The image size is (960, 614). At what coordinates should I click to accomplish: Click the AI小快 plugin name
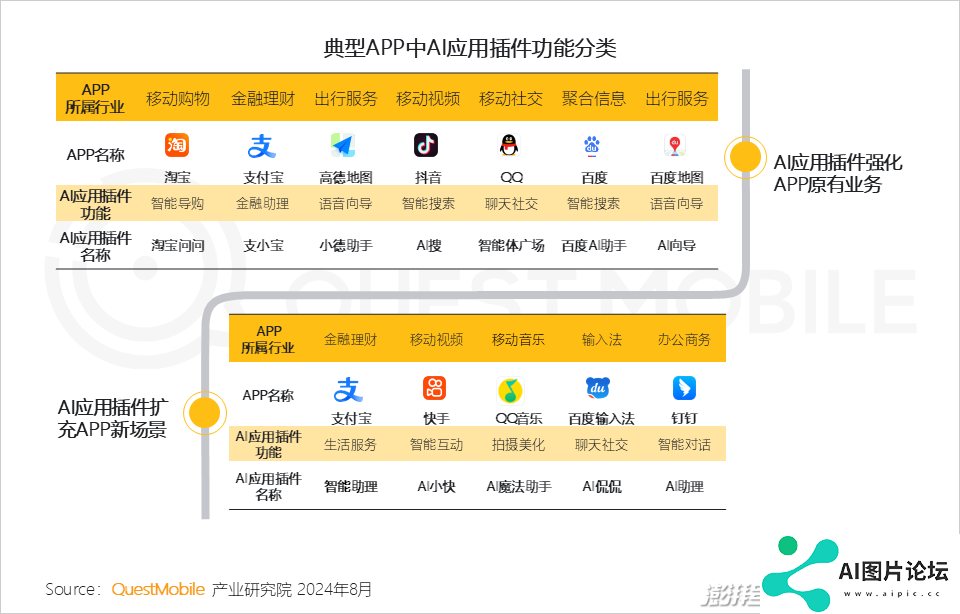tap(437, 487)
